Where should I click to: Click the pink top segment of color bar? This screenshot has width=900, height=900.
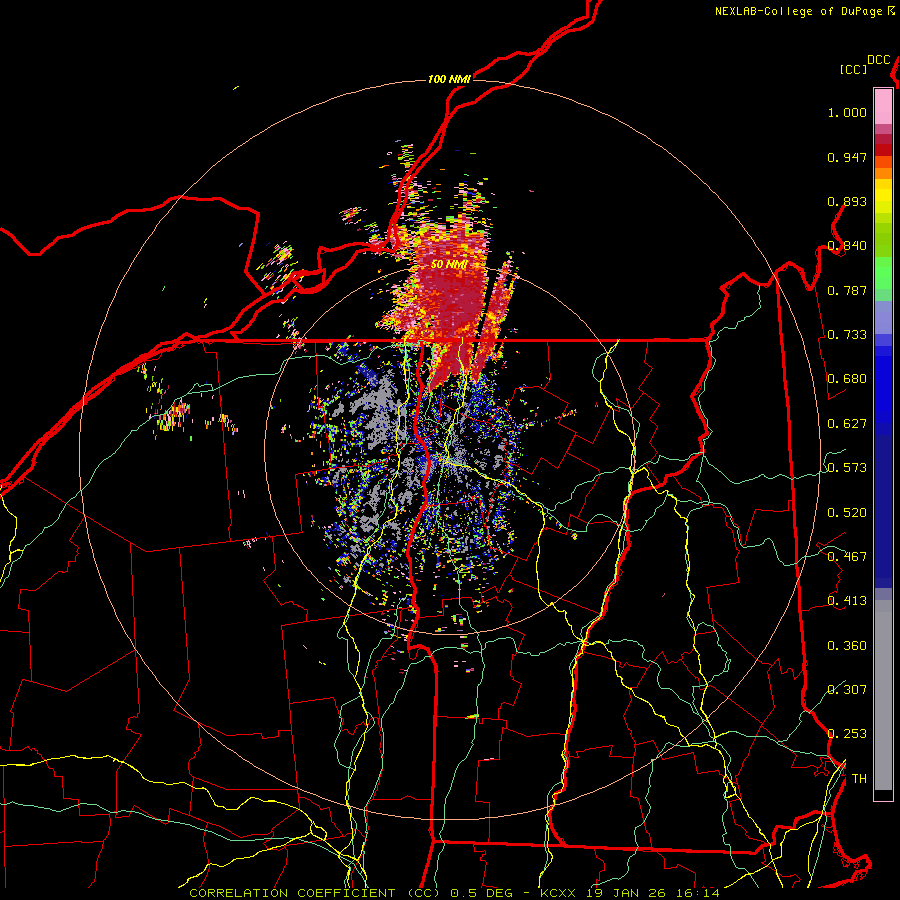click(883, 106)
